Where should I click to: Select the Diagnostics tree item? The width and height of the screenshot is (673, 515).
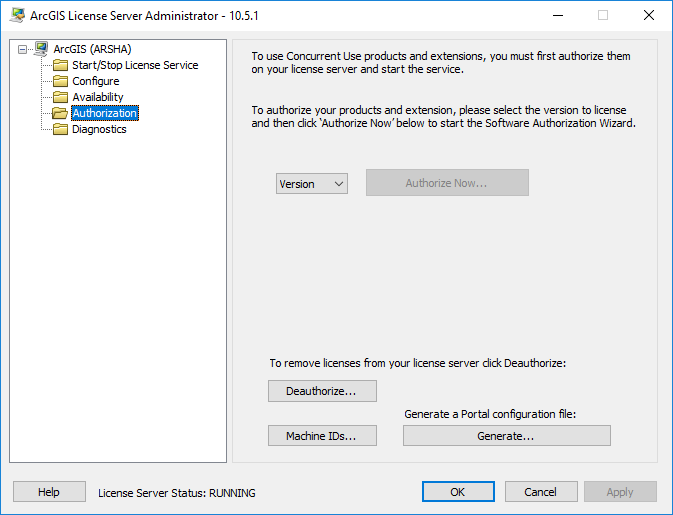tap(99, 129)
